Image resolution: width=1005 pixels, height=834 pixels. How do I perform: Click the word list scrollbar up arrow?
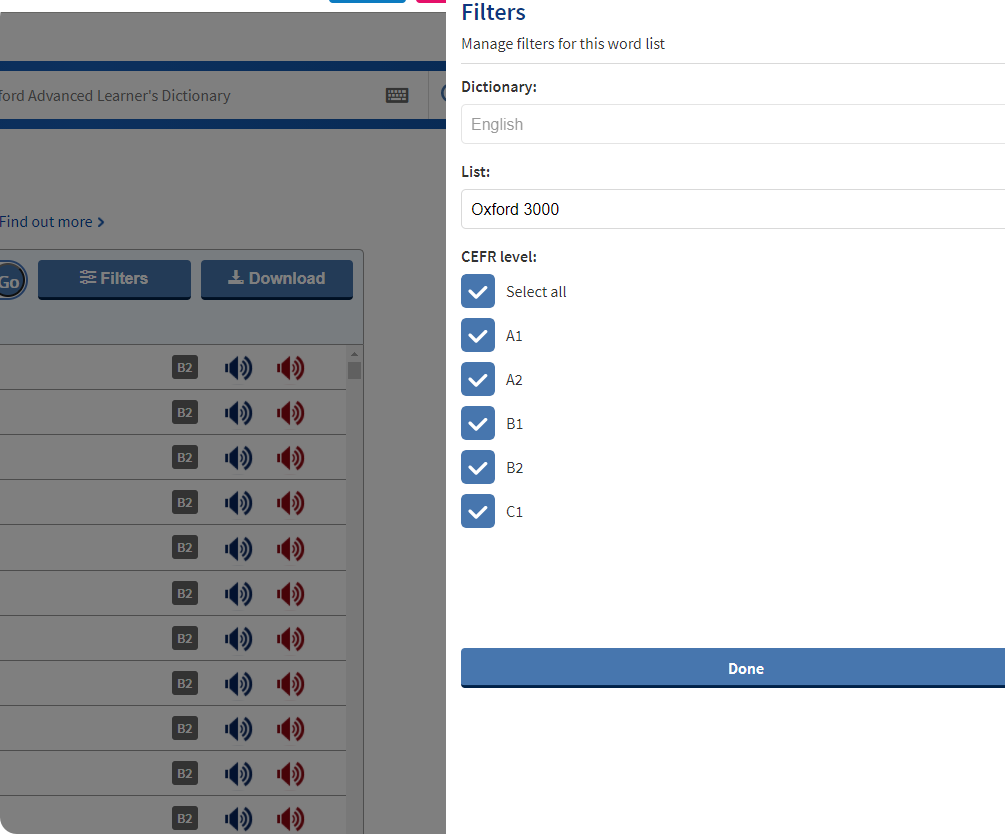pos(354,354)
